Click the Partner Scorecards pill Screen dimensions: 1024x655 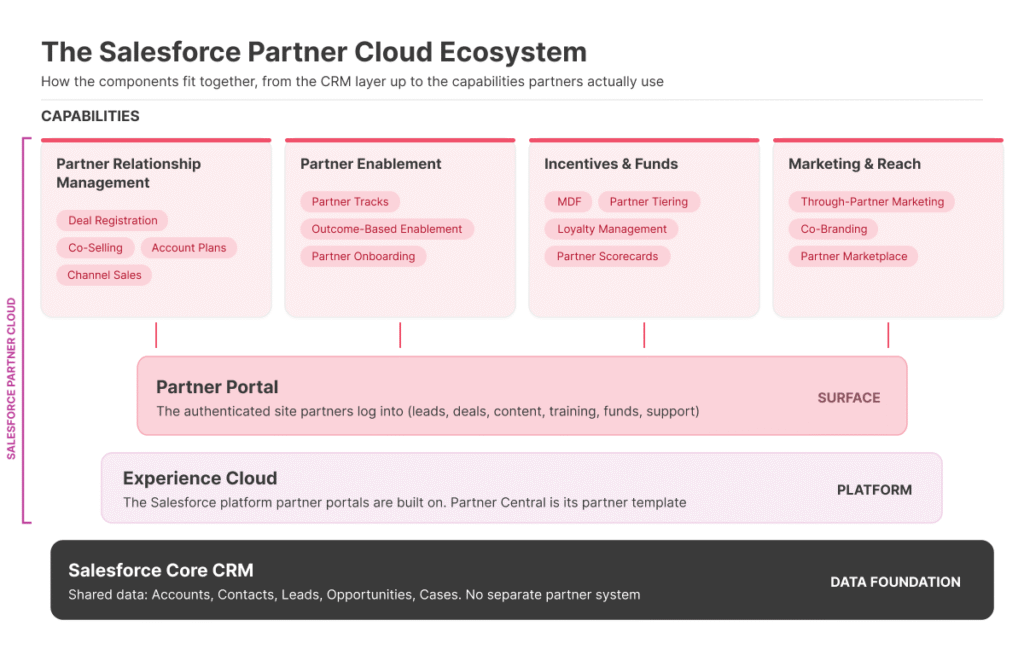click(x=607, y=257)
